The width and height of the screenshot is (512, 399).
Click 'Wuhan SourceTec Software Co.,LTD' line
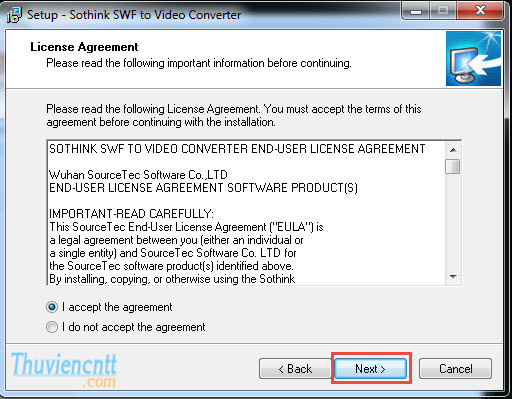point(138,175)
